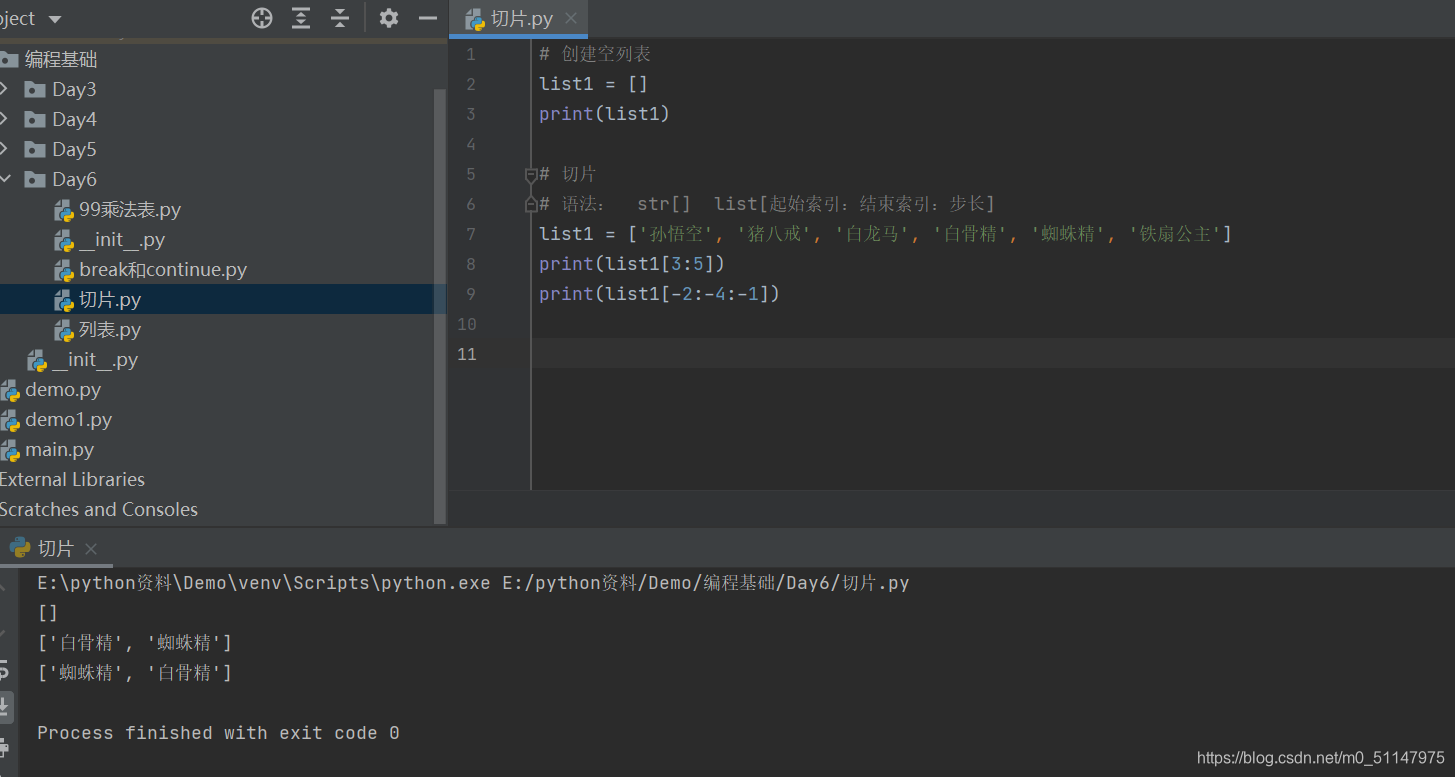Click the scroll-to-end icon in run toolbar
The image size is (1455, 777).
[4, 707]
